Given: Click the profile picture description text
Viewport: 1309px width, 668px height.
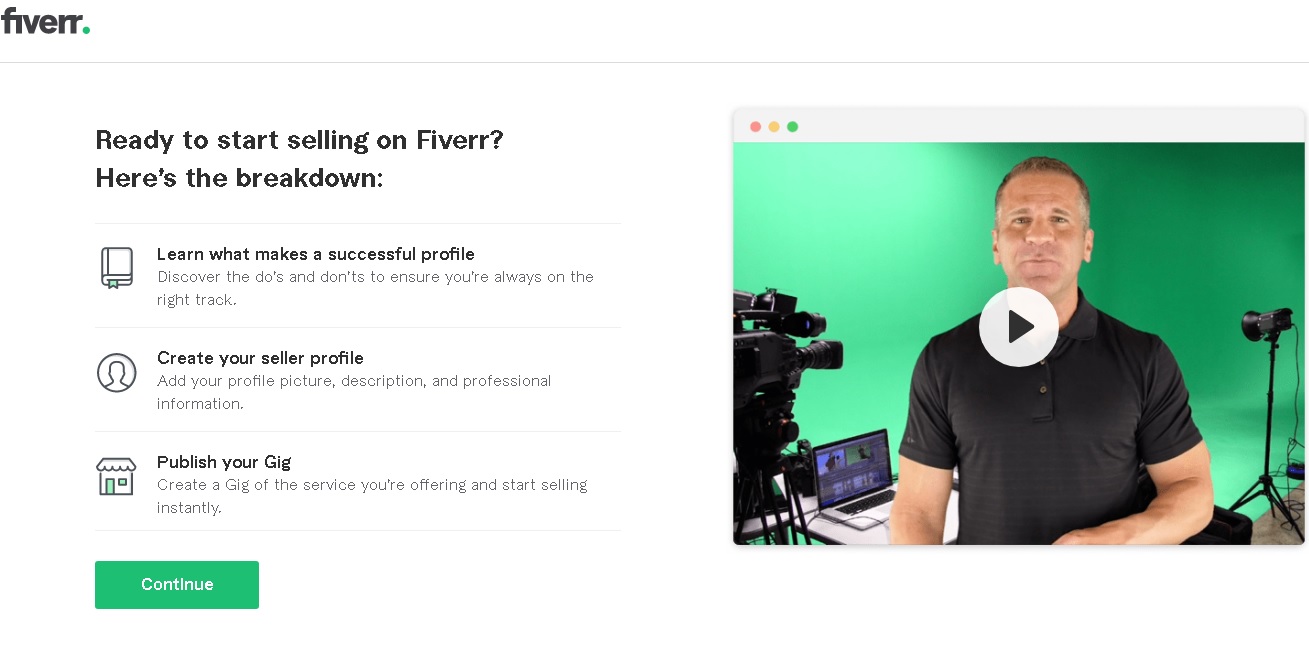Looking at the screenshot, I should point(354,392).
